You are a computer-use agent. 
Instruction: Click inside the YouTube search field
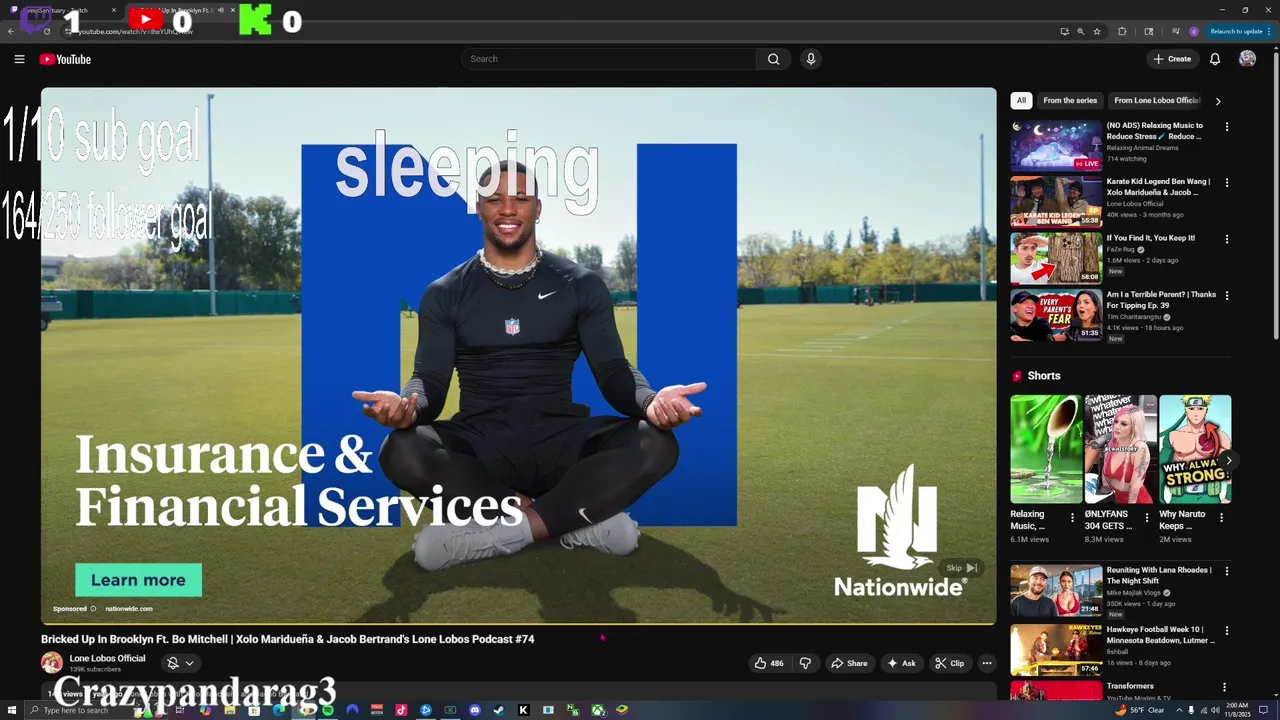pyautogui.click(x=609, y=59)
